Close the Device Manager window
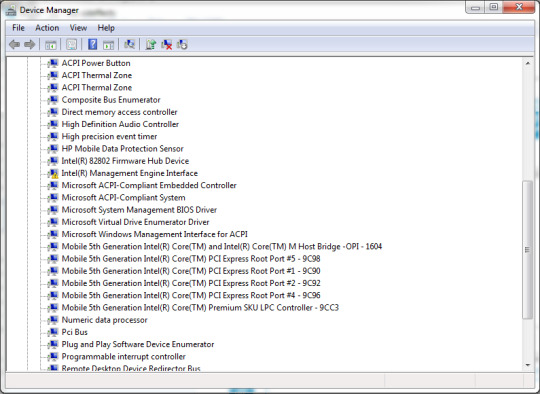The width and height of the screenshot is (540, 394). [x=519, y=7]
